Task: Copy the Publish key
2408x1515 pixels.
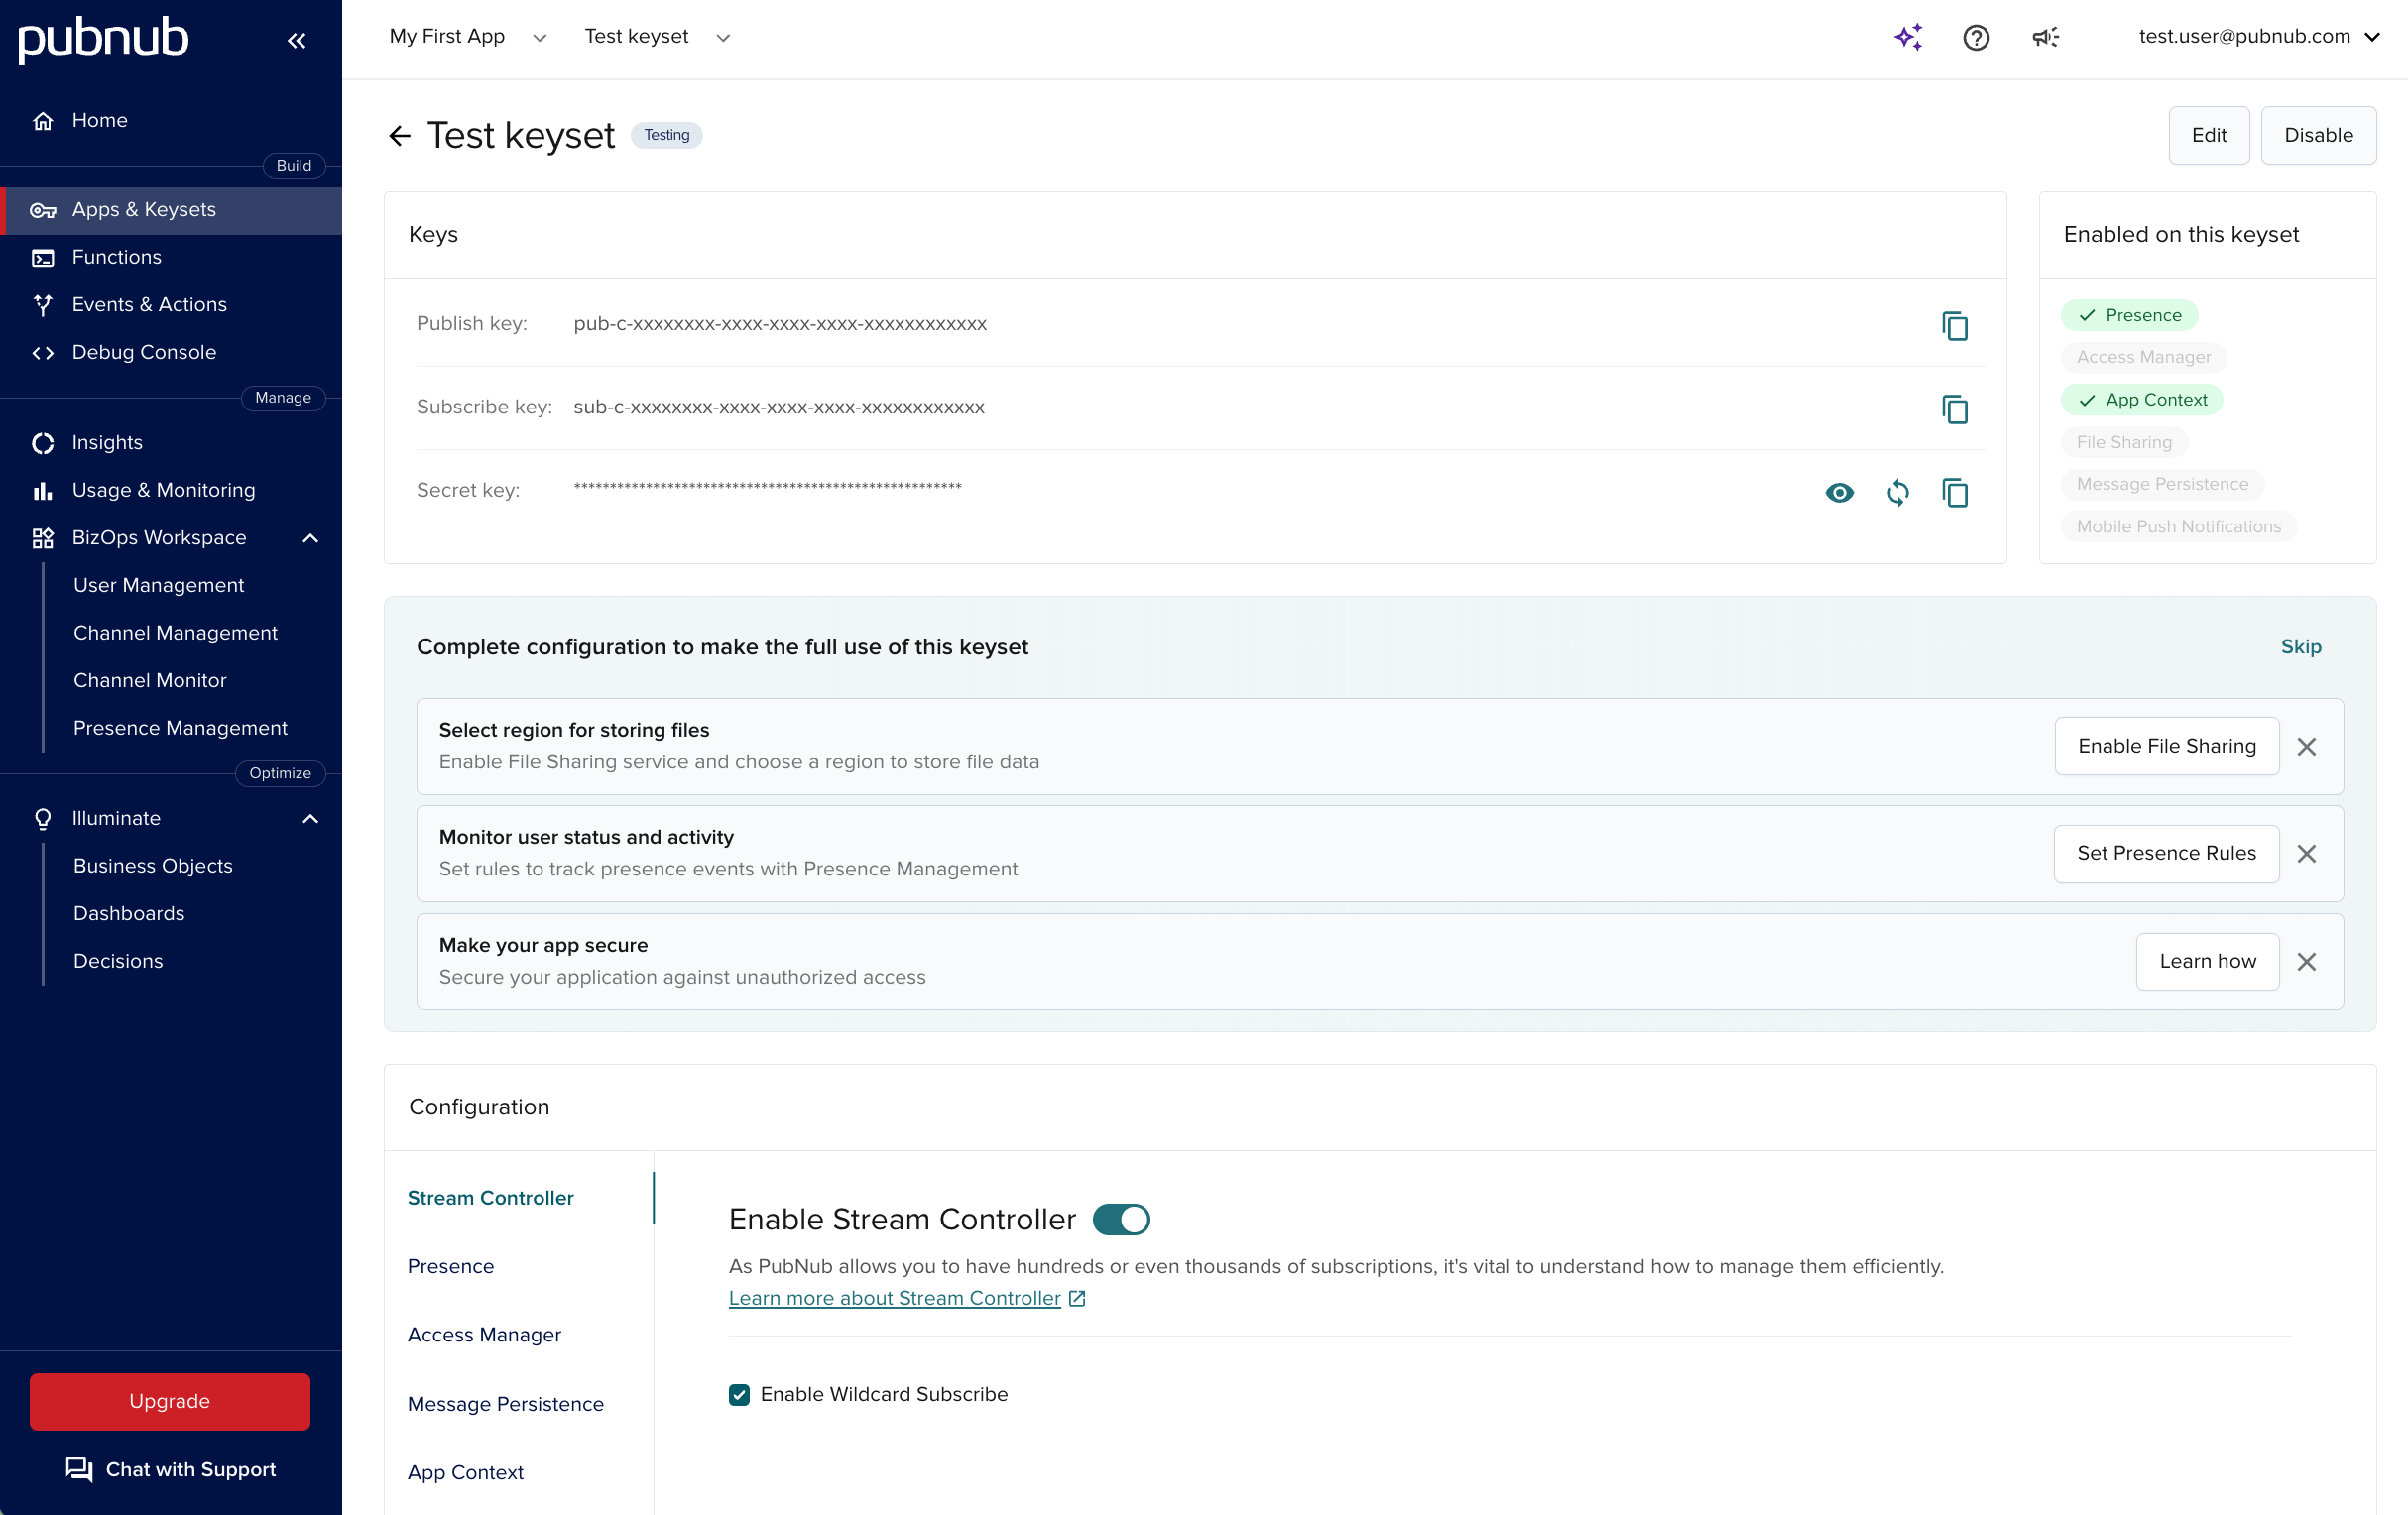Action: click(1954, 326)
